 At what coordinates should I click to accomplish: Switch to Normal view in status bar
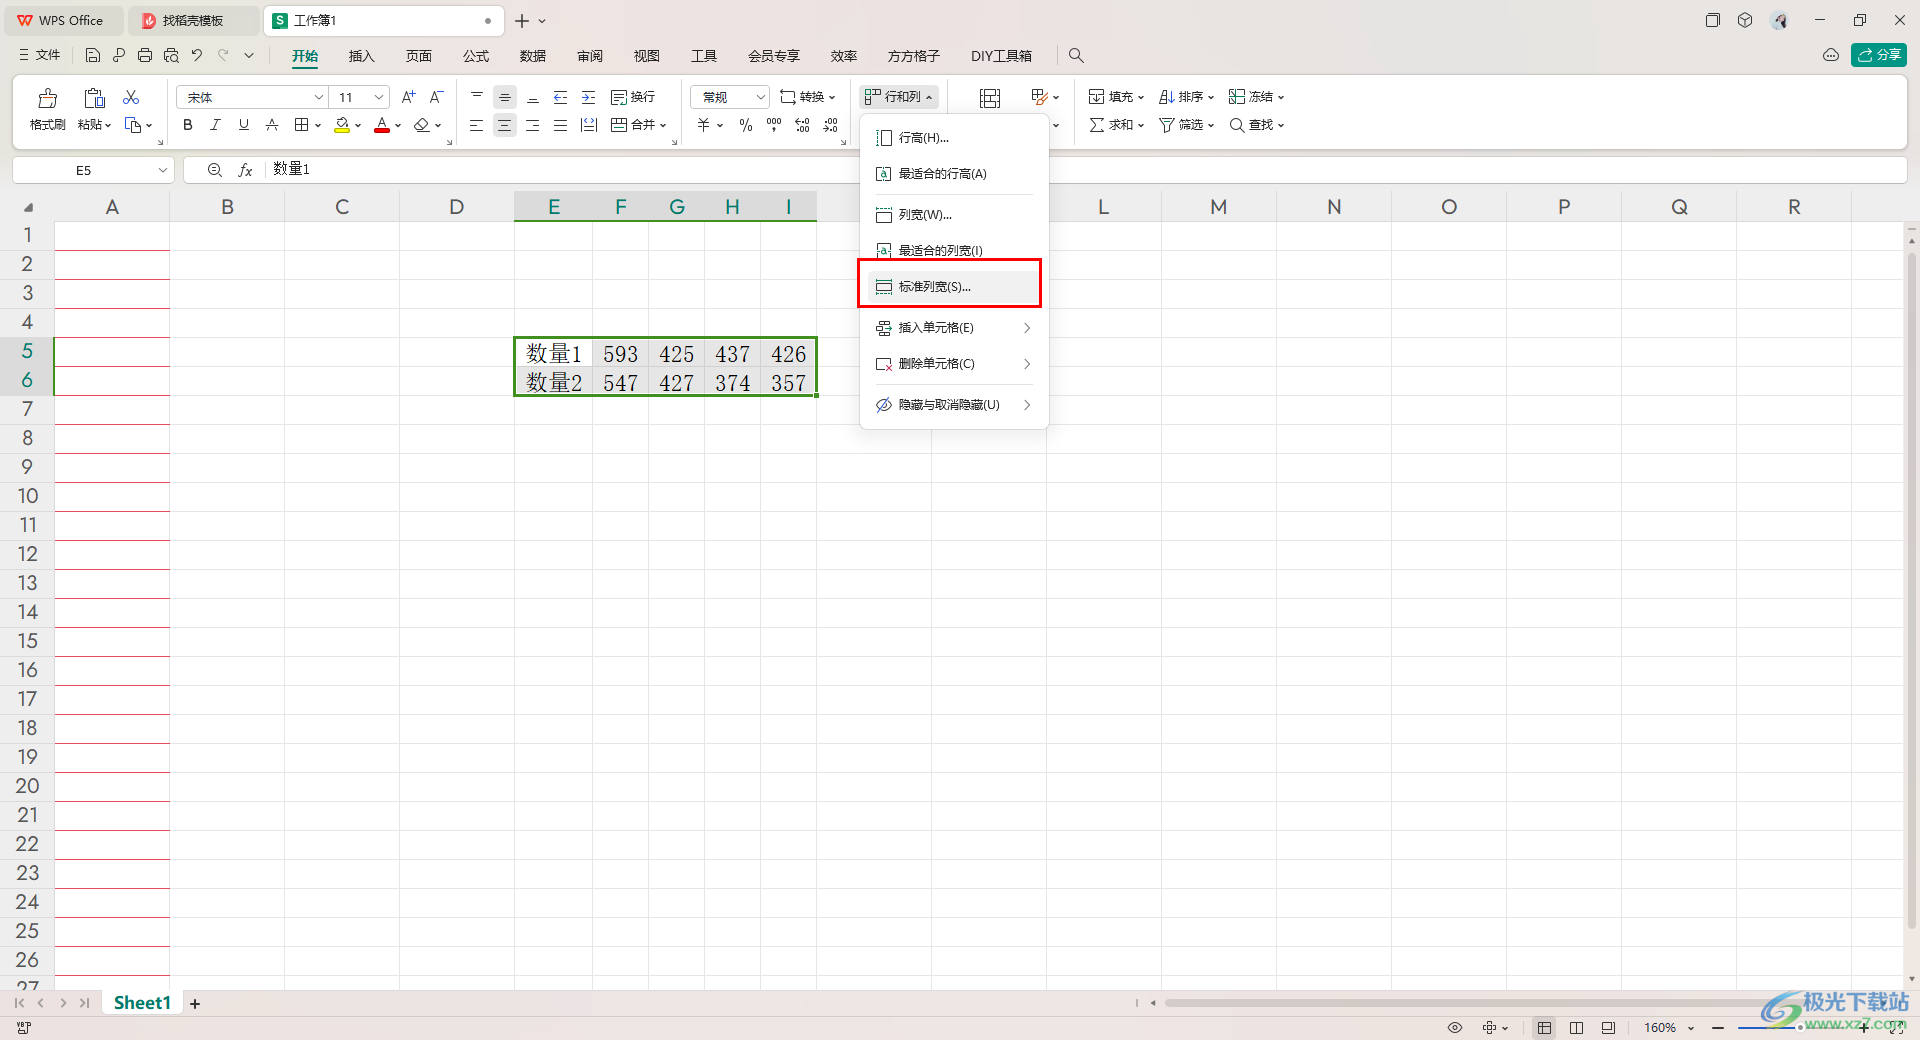(1545, 1028)
